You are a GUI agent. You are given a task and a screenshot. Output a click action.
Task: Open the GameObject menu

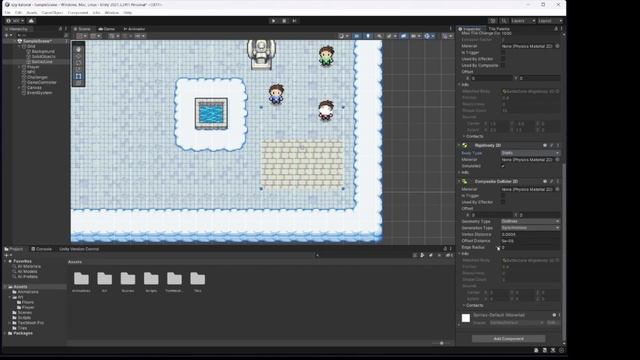(52, 13)
